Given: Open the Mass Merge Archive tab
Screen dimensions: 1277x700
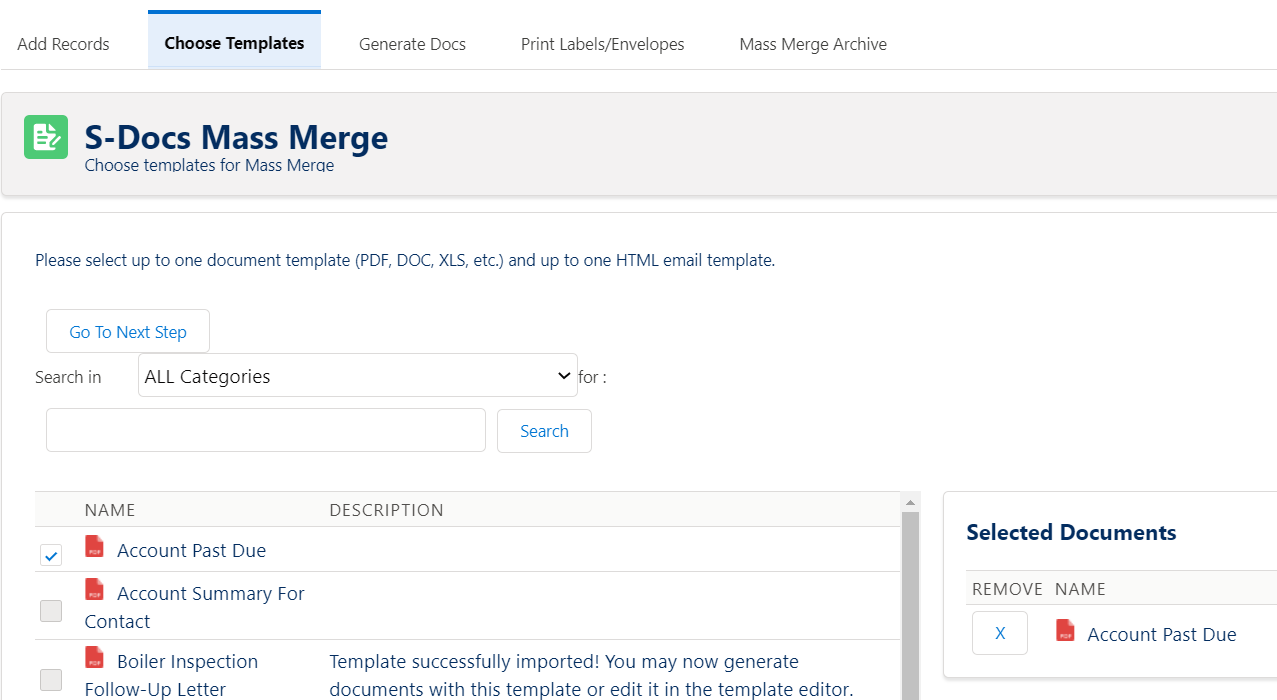Looking at the screenshot, I should click(813, 44).
